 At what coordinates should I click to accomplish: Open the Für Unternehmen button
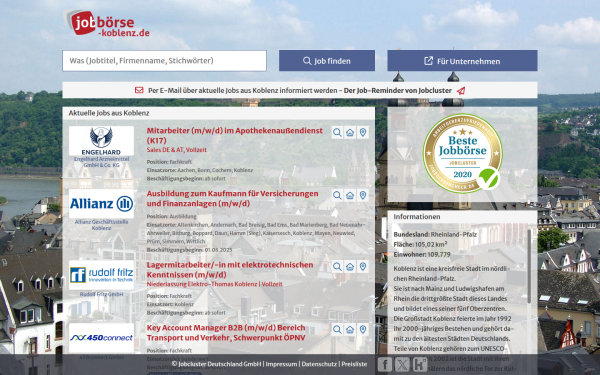[x=462, y=60]
